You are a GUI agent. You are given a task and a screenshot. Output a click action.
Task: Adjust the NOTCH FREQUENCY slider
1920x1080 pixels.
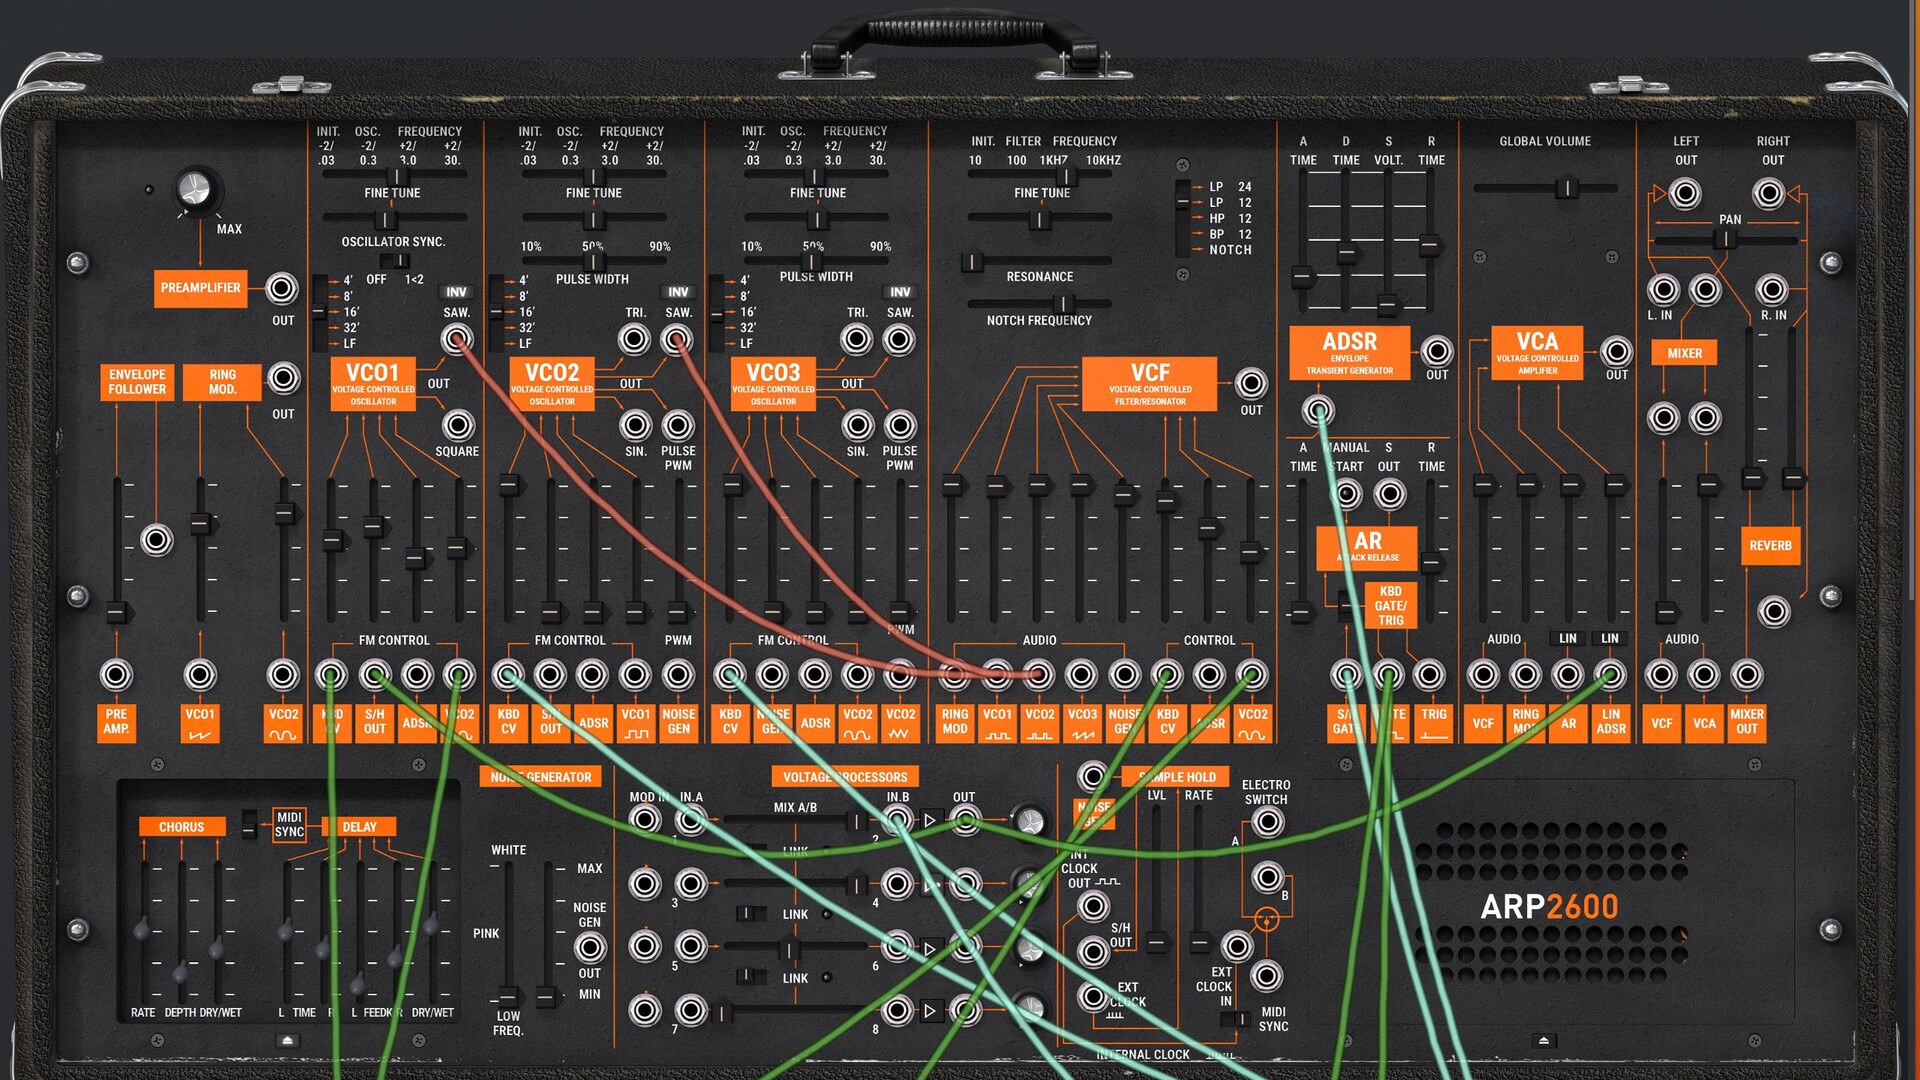(x=1063, y=304)
